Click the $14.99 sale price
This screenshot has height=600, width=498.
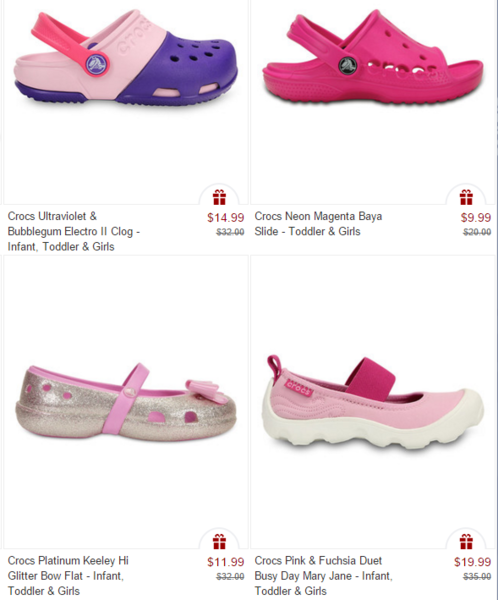tap(225, 218)
